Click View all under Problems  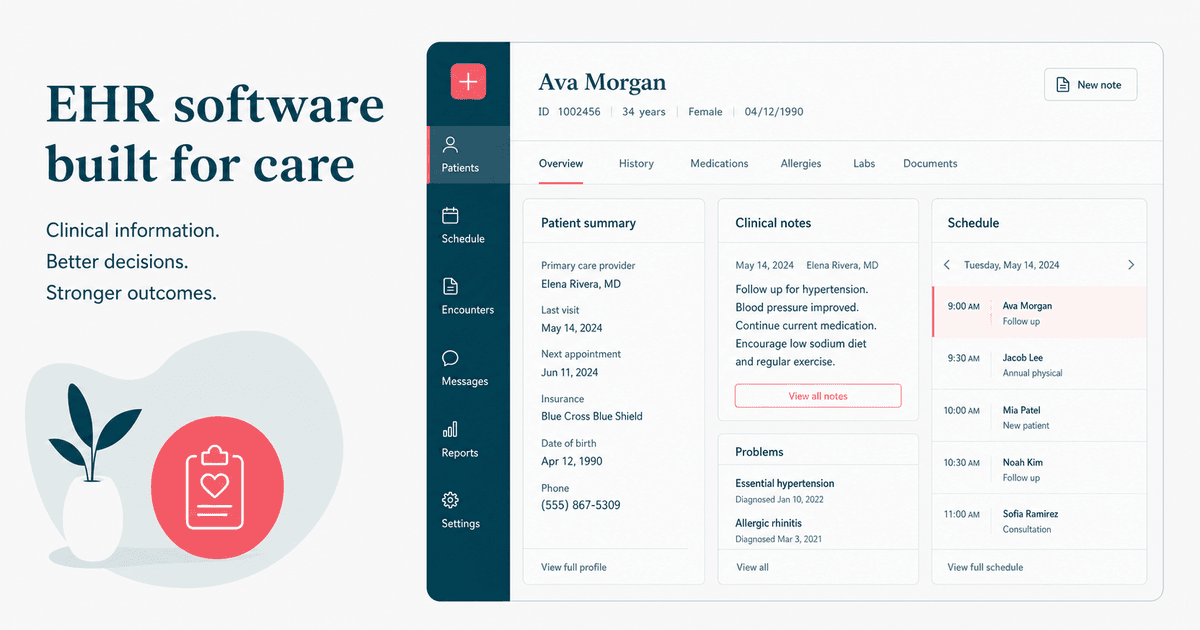753,567
